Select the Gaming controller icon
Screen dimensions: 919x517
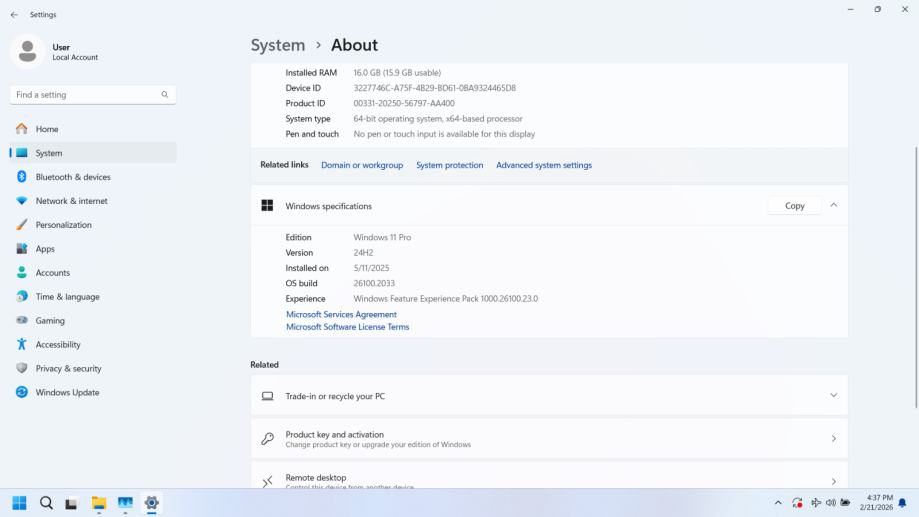coord(22,321)
